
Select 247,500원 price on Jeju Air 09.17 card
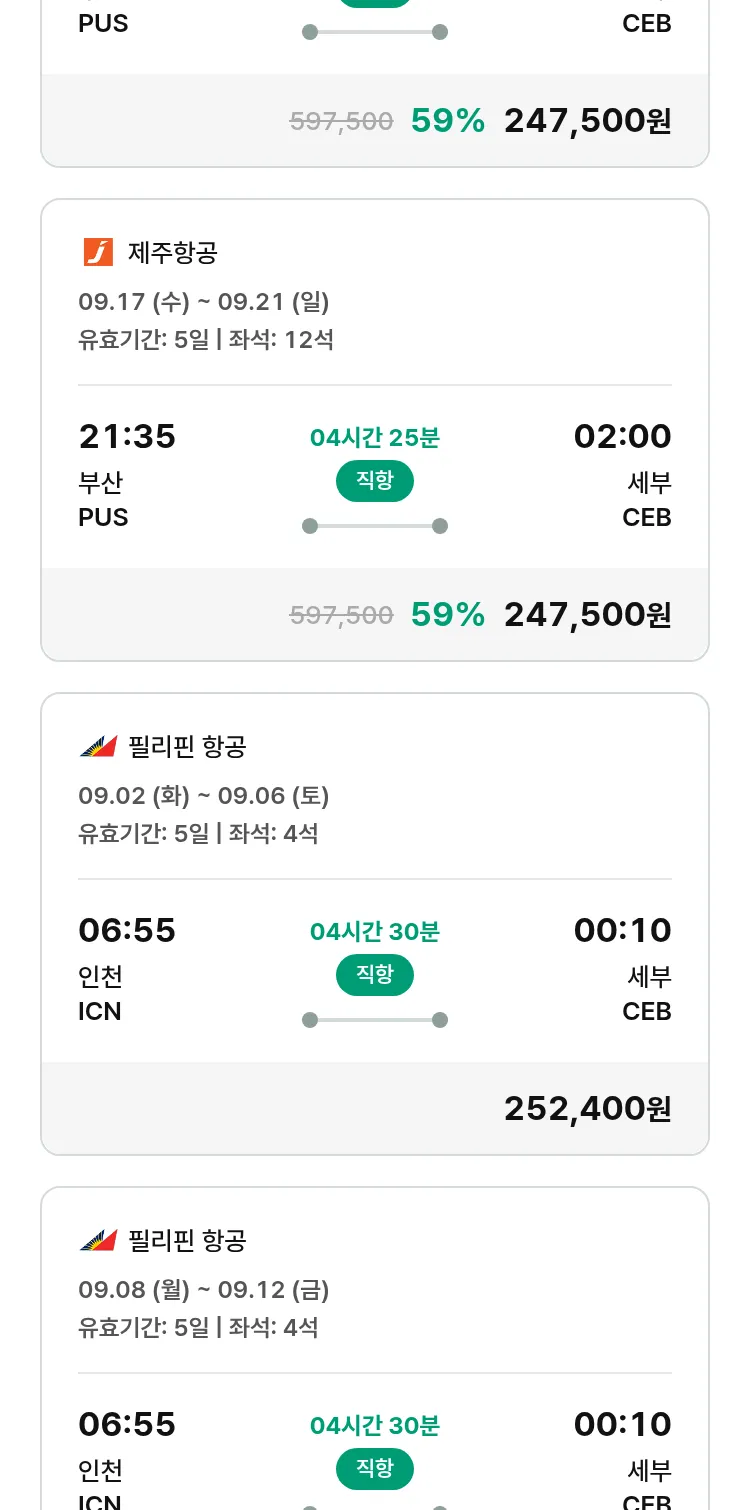587,614
